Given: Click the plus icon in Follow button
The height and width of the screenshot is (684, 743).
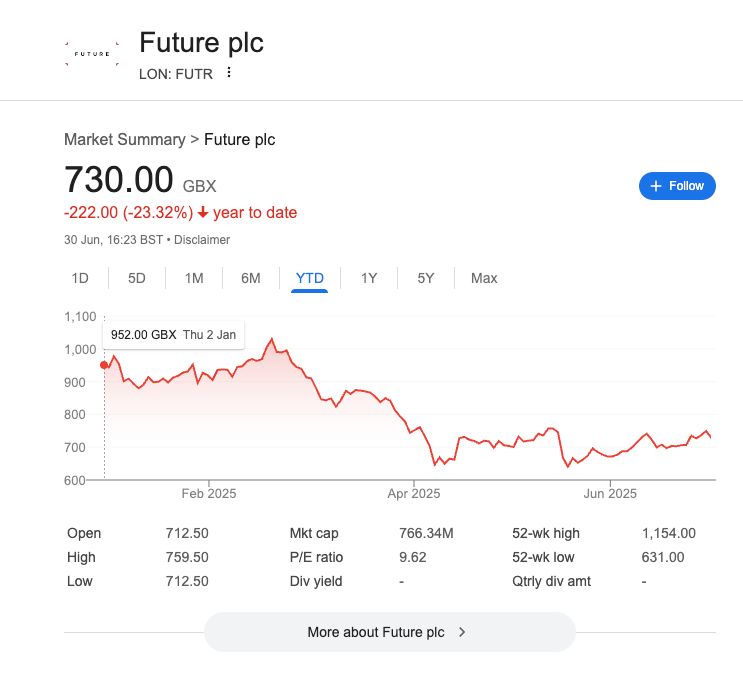Looking at the screenshot, I should (x=656, y=186).
